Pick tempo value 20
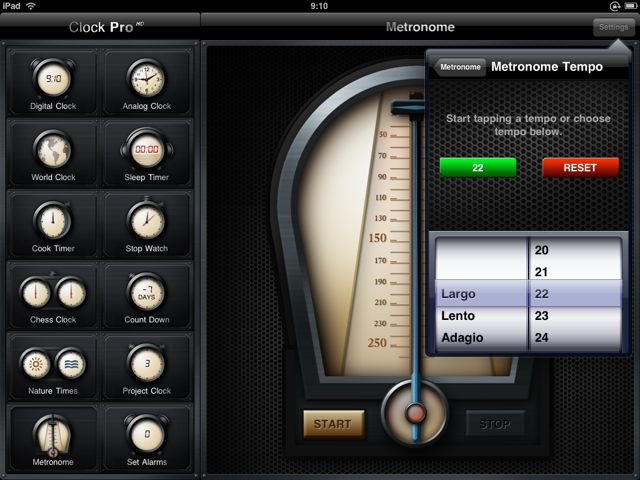 [x=542, y=250]
